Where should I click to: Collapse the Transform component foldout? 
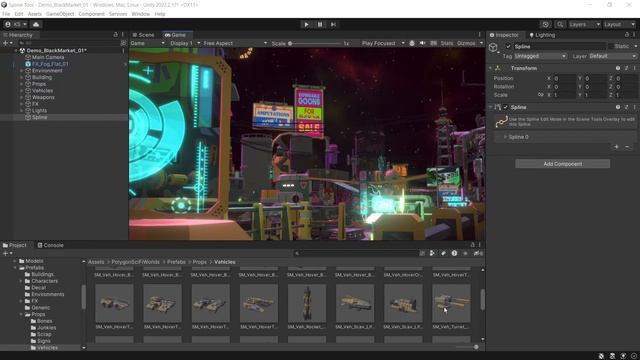(491, 68)
